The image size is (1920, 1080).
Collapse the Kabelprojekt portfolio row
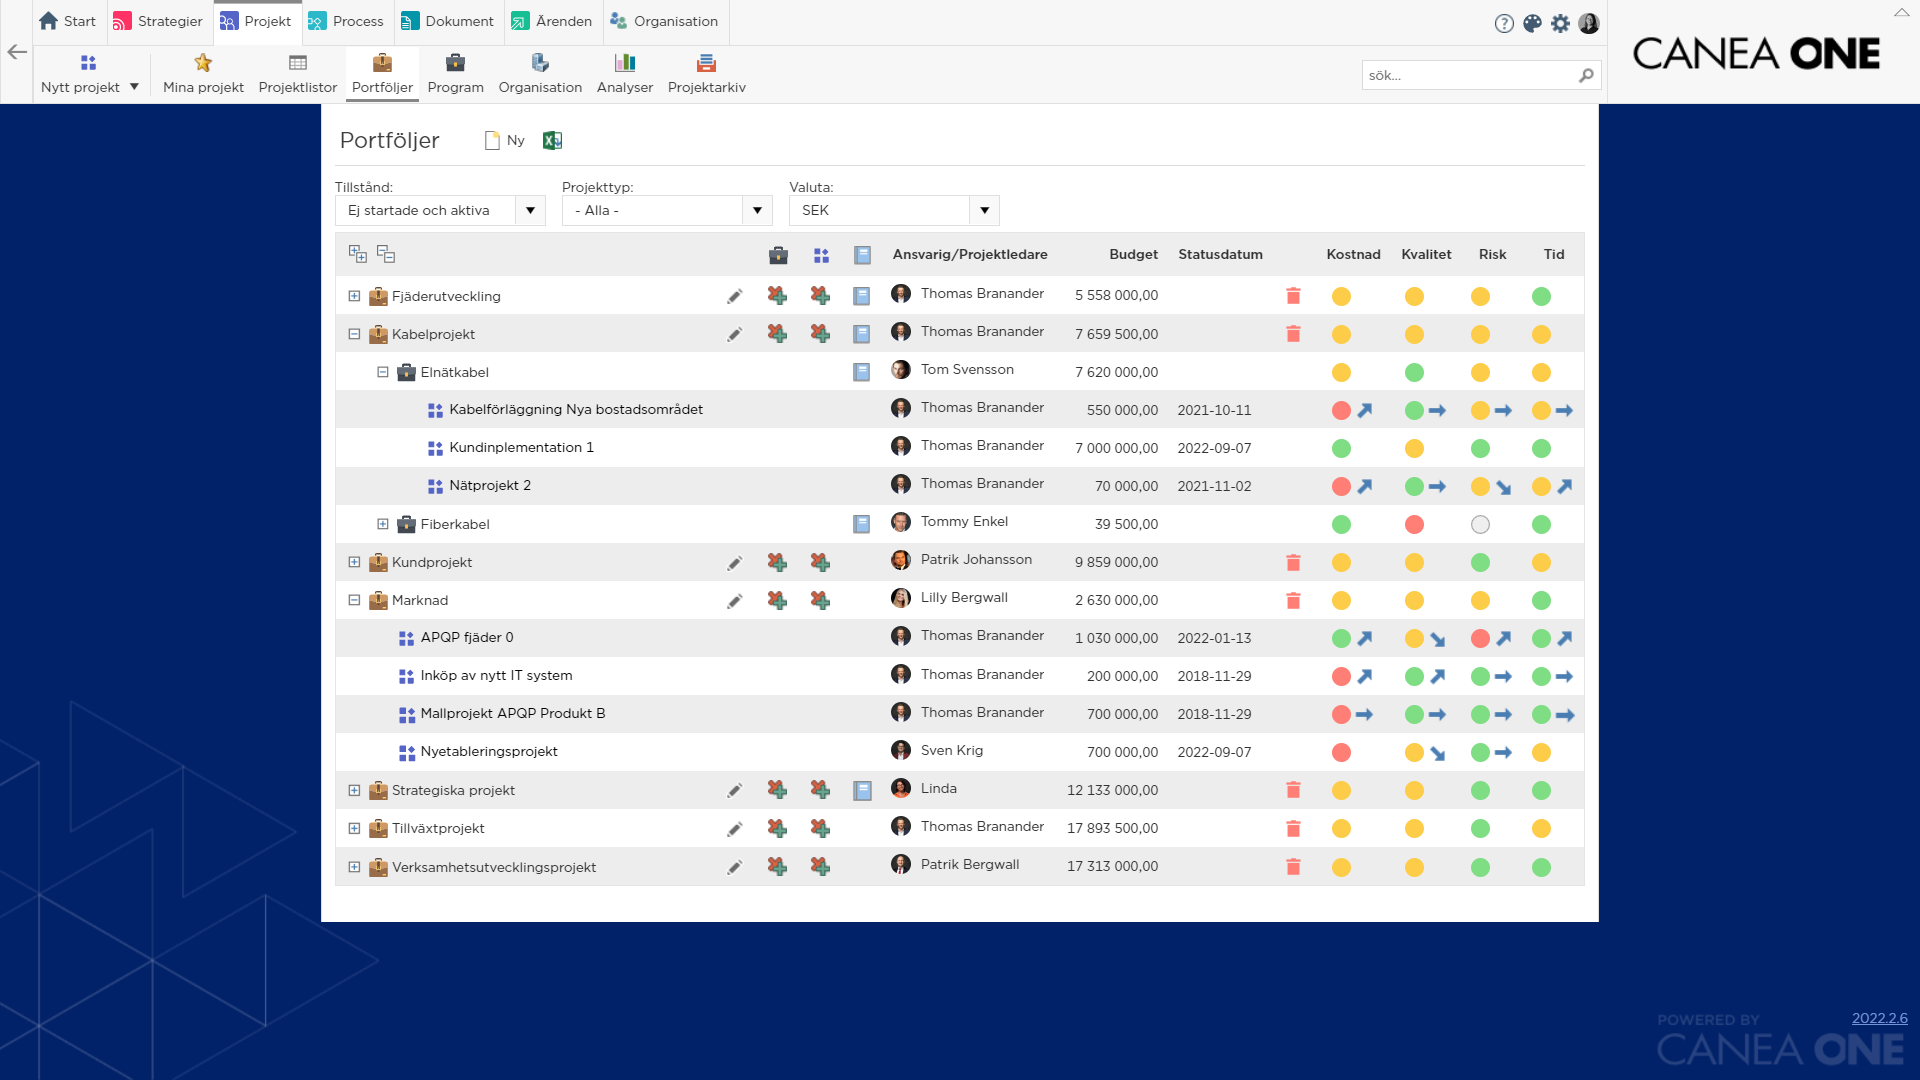click(354, 333)
